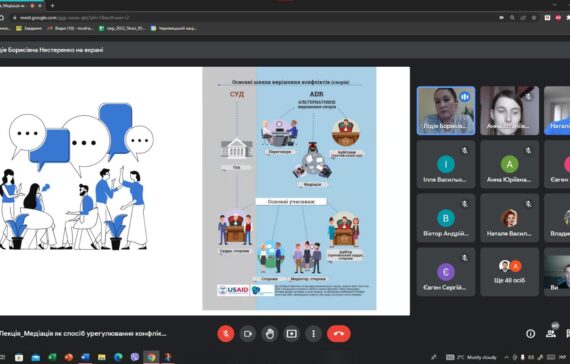
Task: Select Лідія Борисівна video tile
Action: click(446, 111)
